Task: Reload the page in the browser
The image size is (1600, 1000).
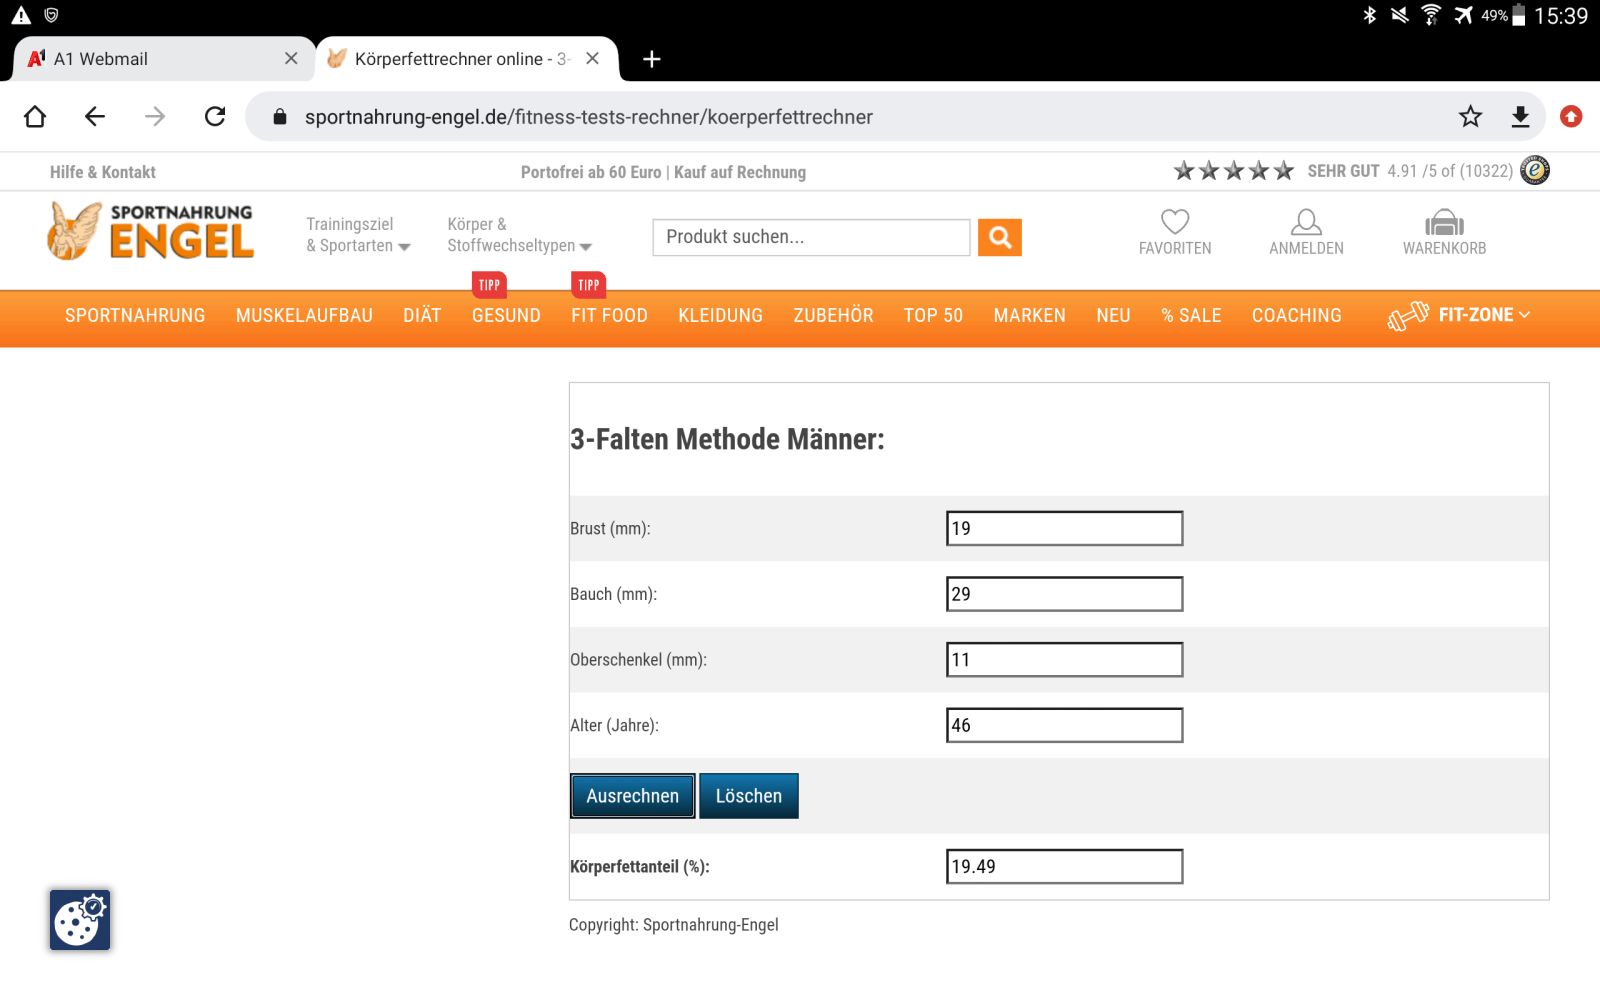Action: [x=215, y=117]
